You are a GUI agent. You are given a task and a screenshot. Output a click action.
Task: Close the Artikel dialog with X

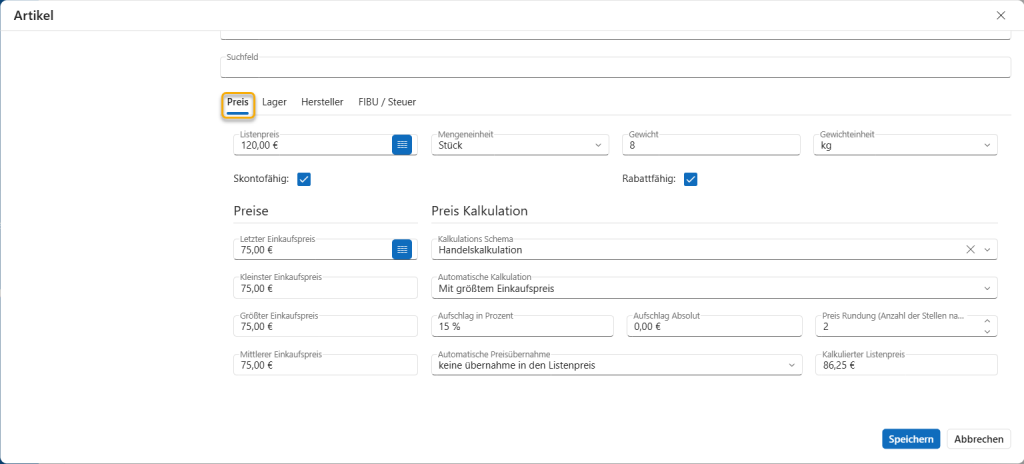1001,15
